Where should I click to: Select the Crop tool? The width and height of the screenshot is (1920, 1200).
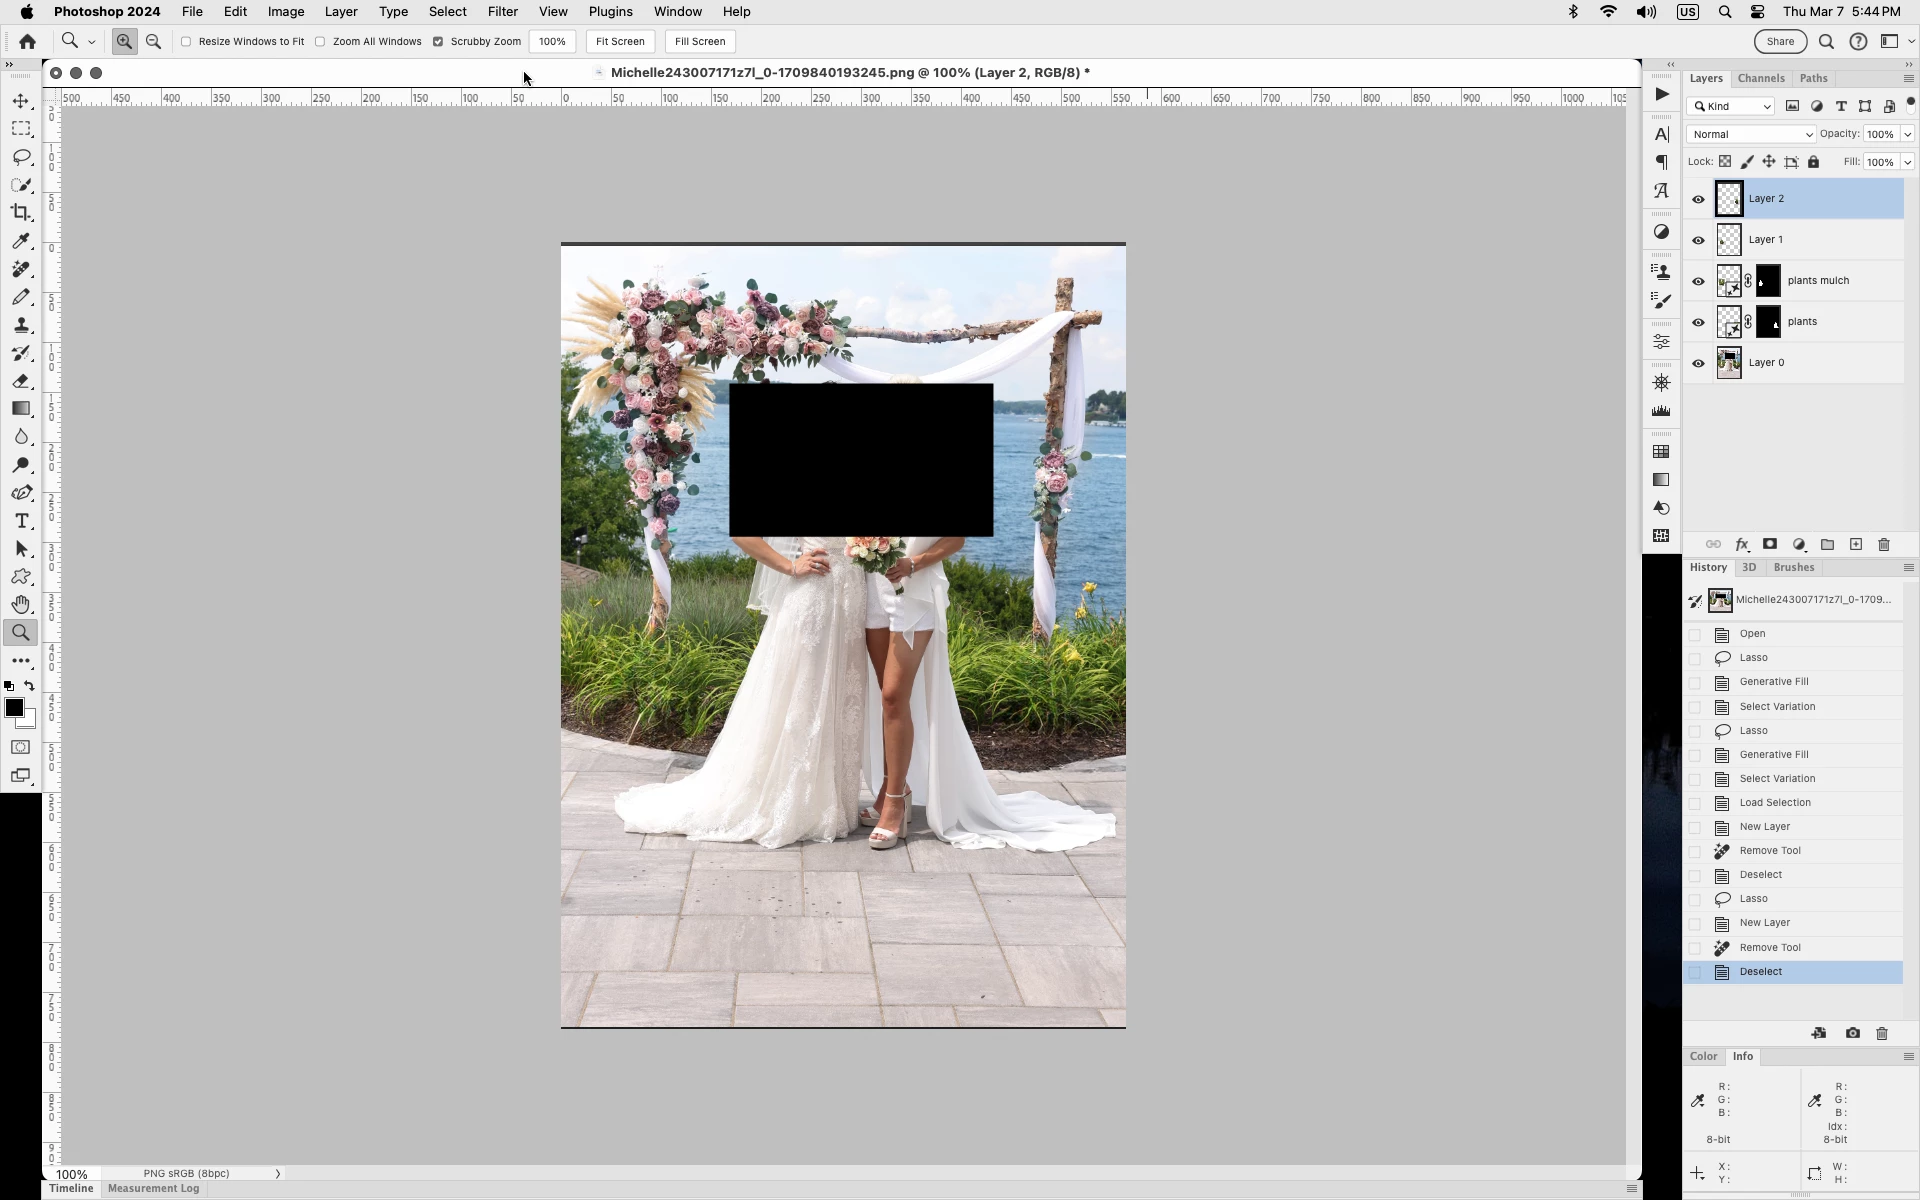click(x=21, y=213)
